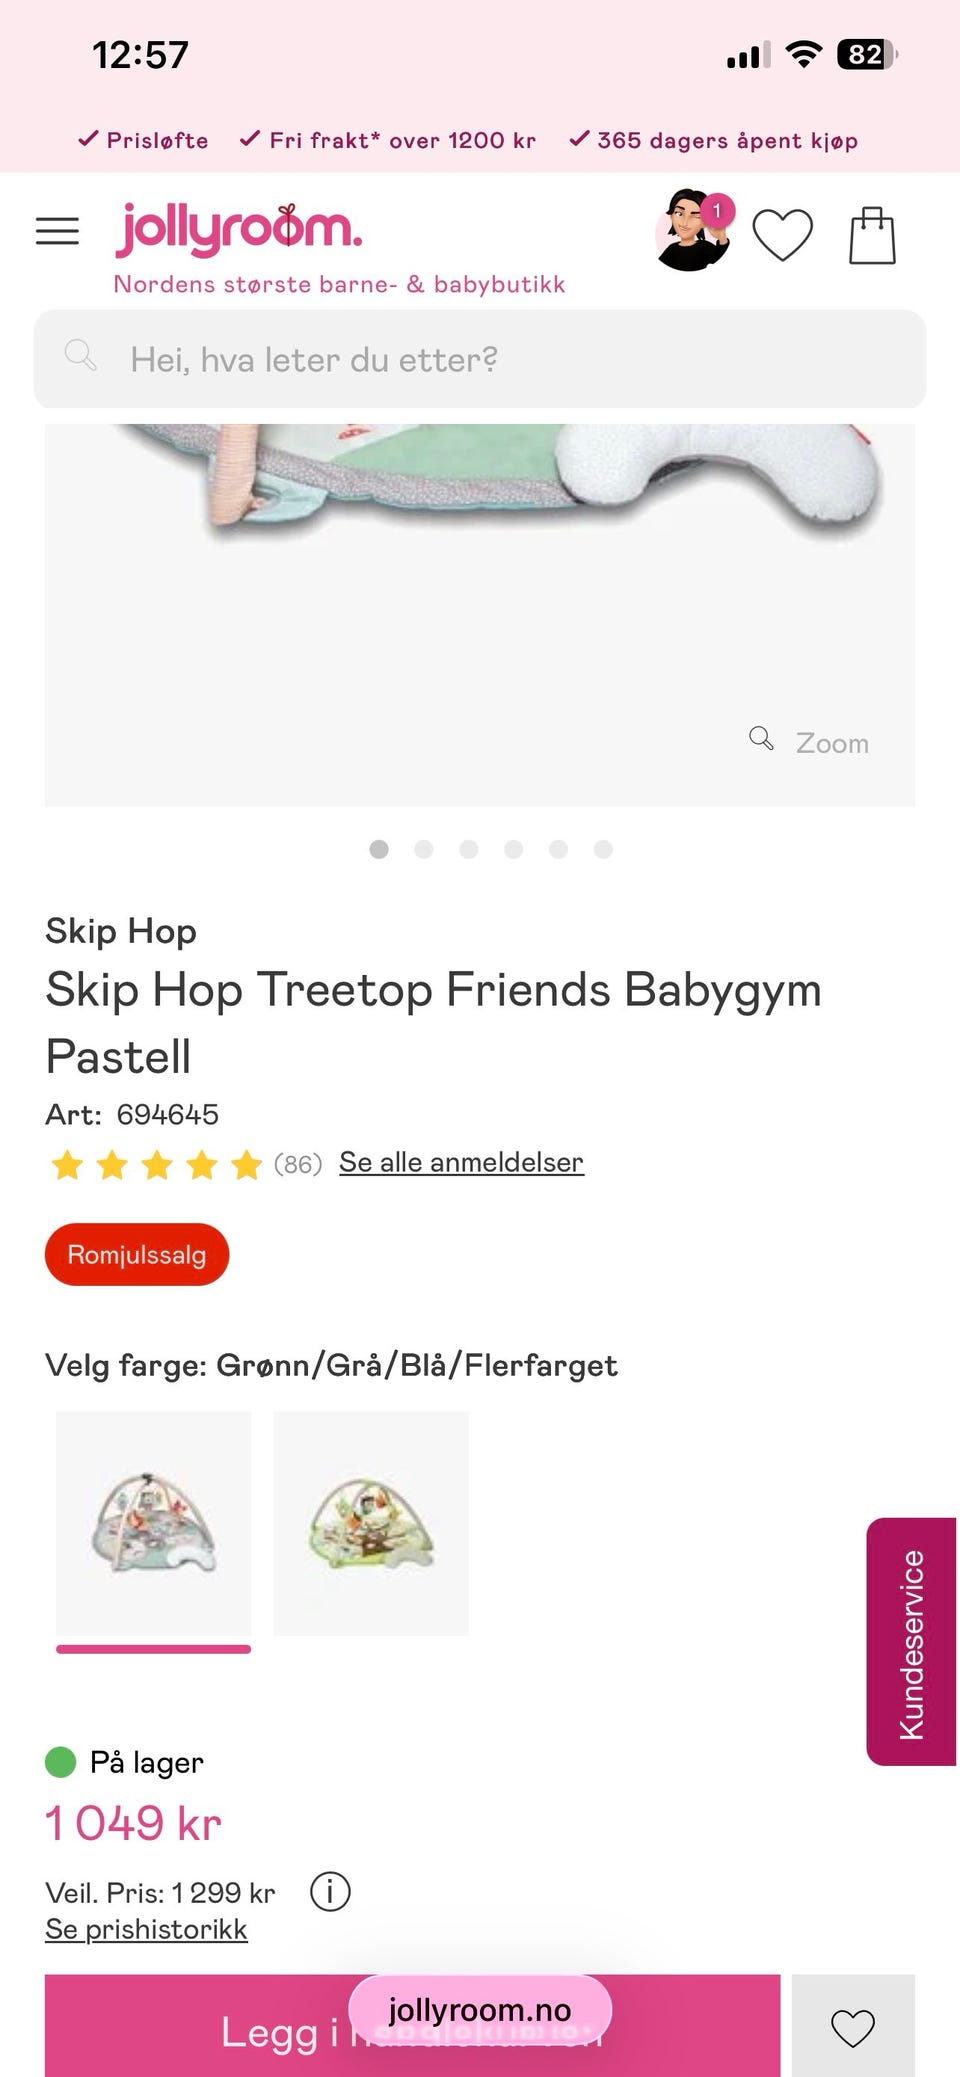960x2077 pixels.
Task: Select the first image carousel dot
Action: pos(379,849)
